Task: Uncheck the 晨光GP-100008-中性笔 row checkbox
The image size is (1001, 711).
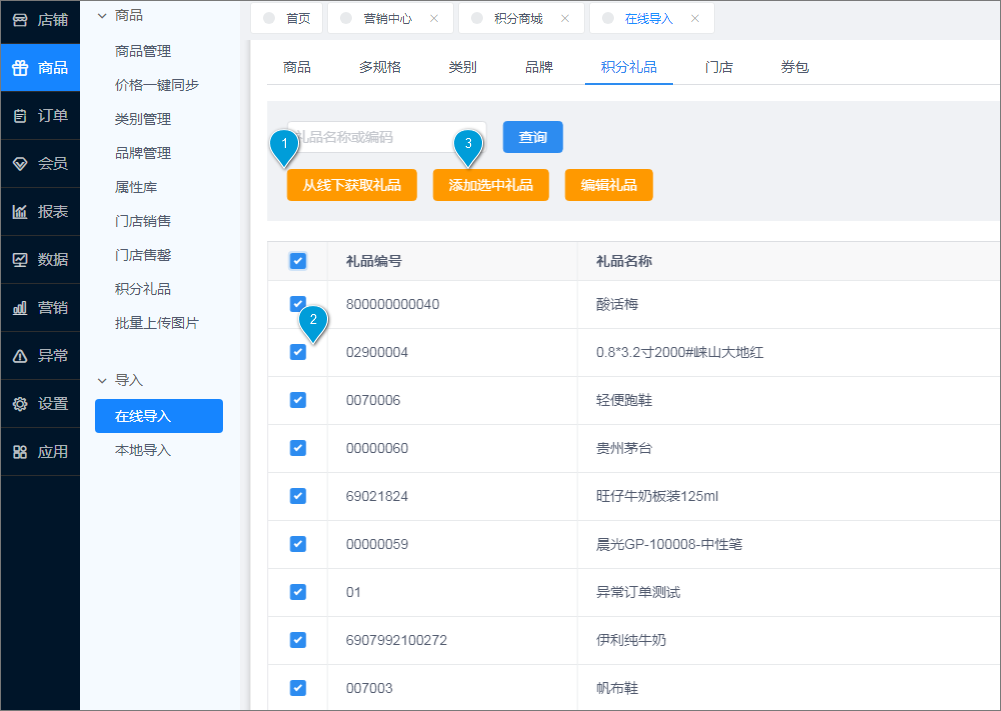Action: click(x=297, y=544)
